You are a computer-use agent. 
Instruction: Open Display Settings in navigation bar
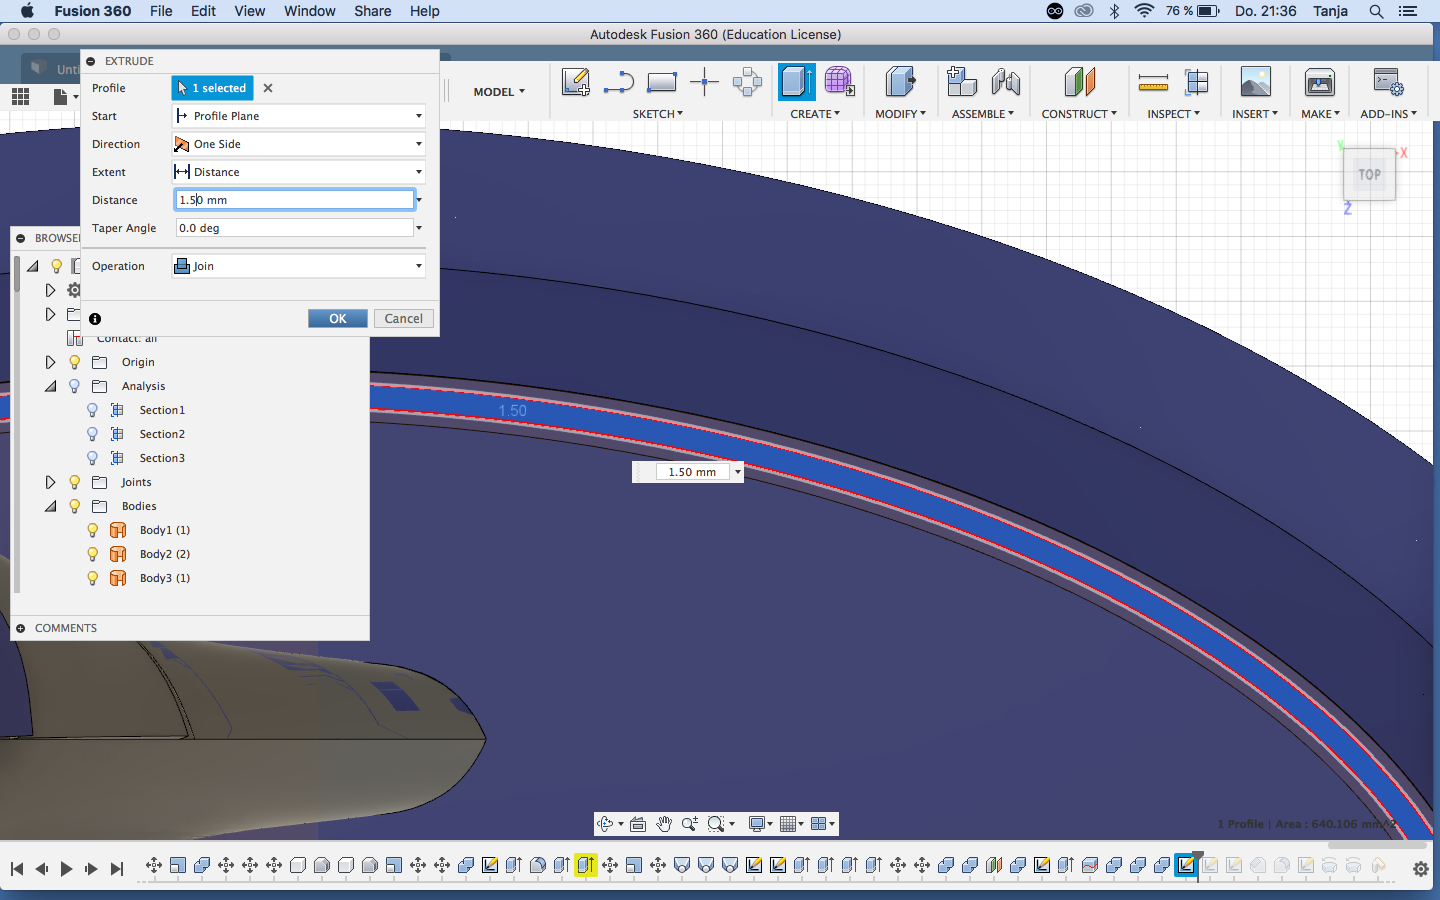tap(757, 824)
